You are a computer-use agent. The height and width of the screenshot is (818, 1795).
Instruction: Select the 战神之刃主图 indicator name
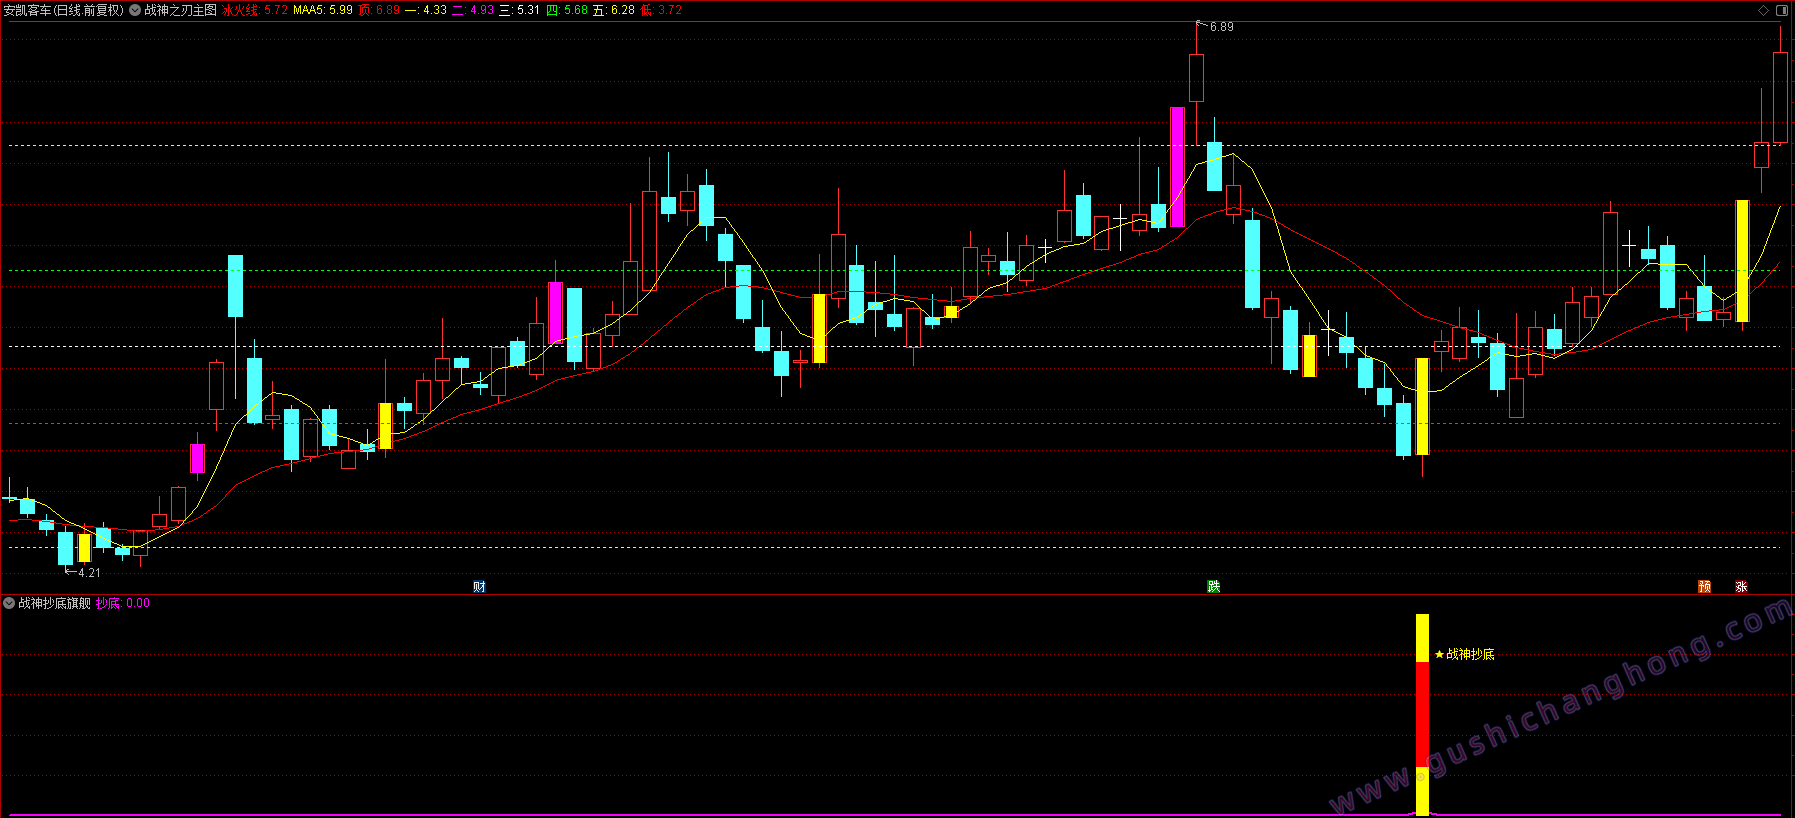pos(180,10)
